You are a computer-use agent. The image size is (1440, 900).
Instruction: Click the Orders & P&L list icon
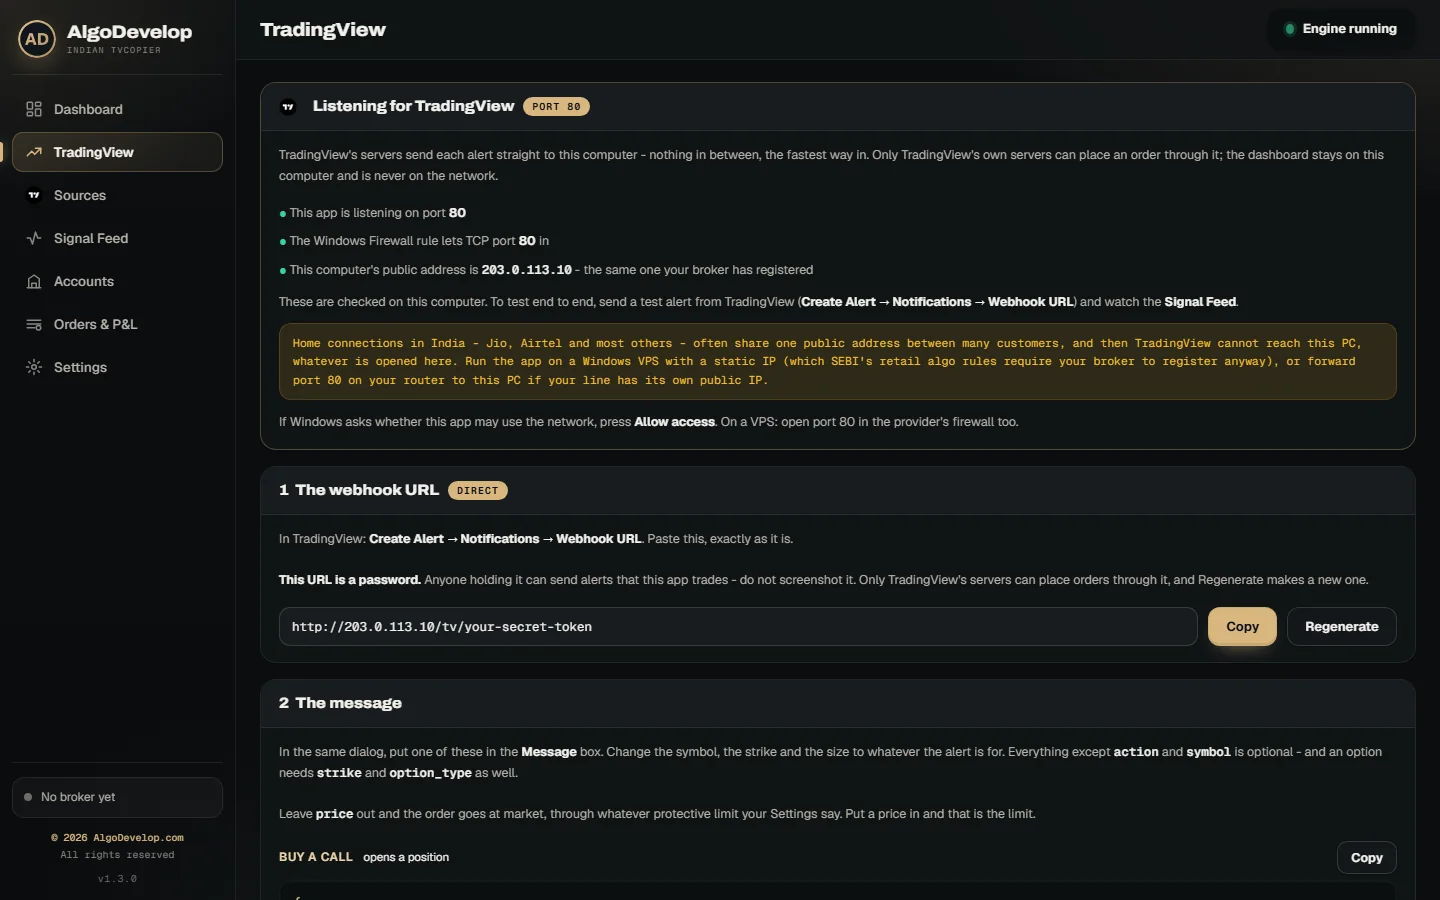[x=34, y=324]
